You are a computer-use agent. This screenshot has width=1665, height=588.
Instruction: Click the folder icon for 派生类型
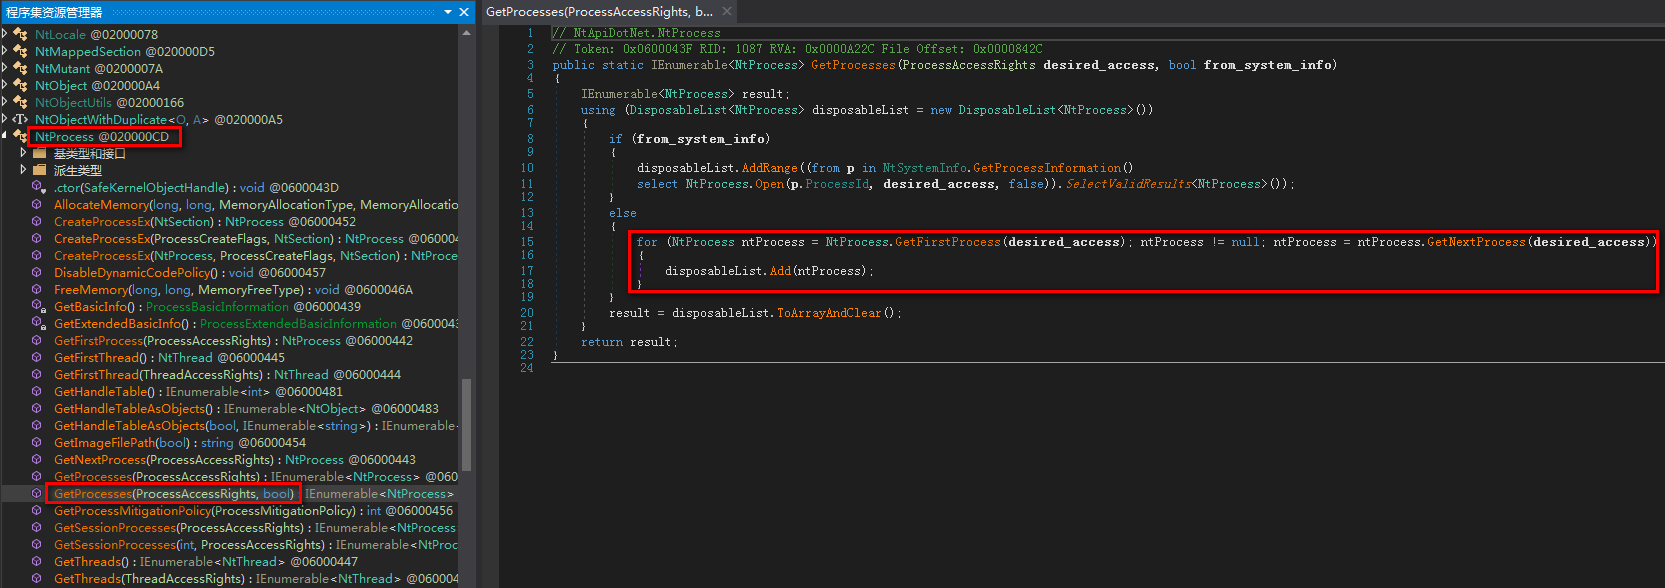39,171
